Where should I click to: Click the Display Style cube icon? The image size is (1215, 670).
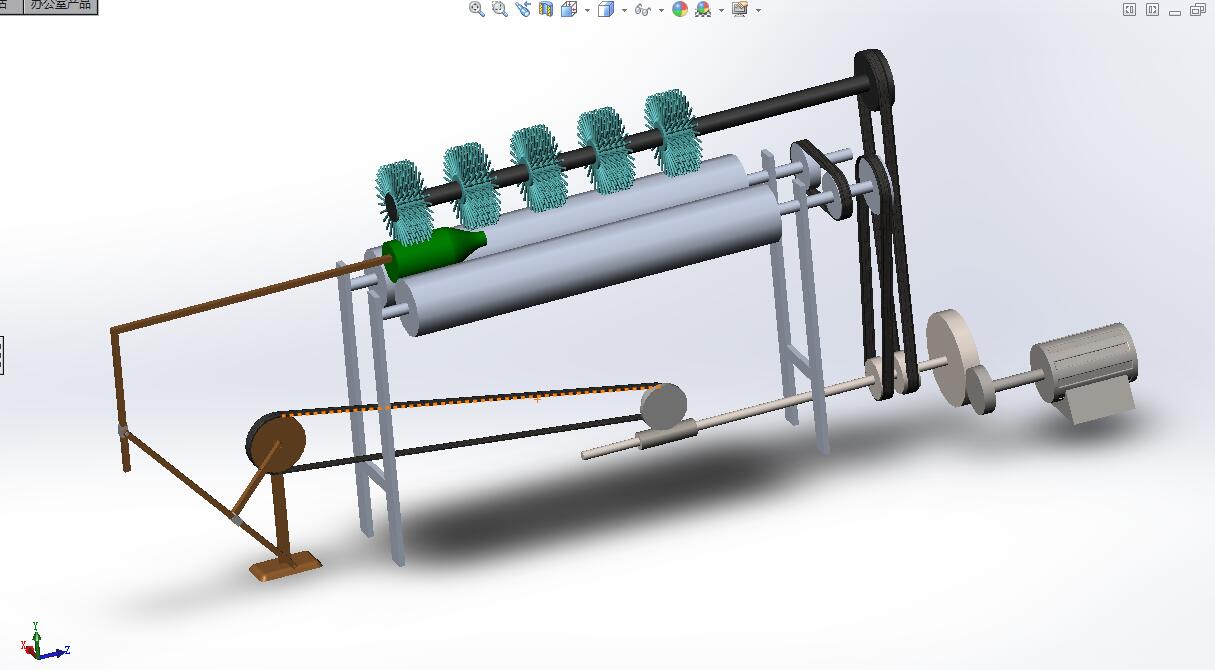[605, 9]
